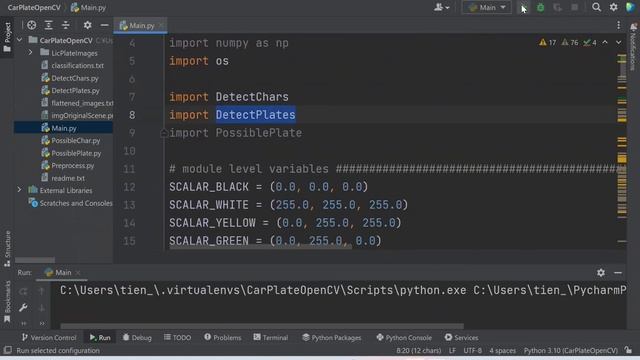Open the Project sidebar tool window
The height and width of the screenshot is (360, 640).
tap(7, 37)
